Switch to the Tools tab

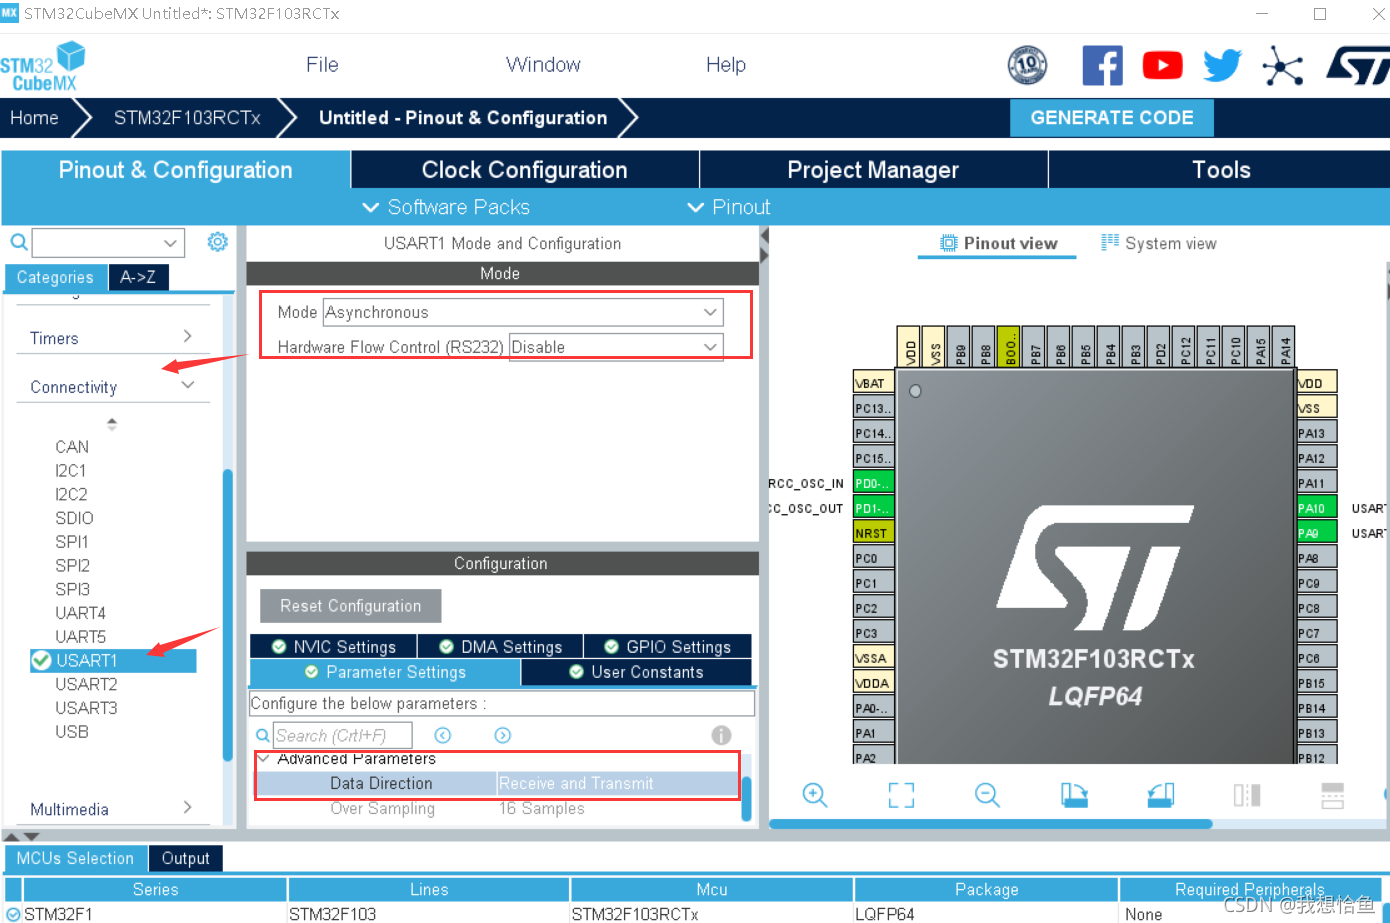click(1221, 170)
